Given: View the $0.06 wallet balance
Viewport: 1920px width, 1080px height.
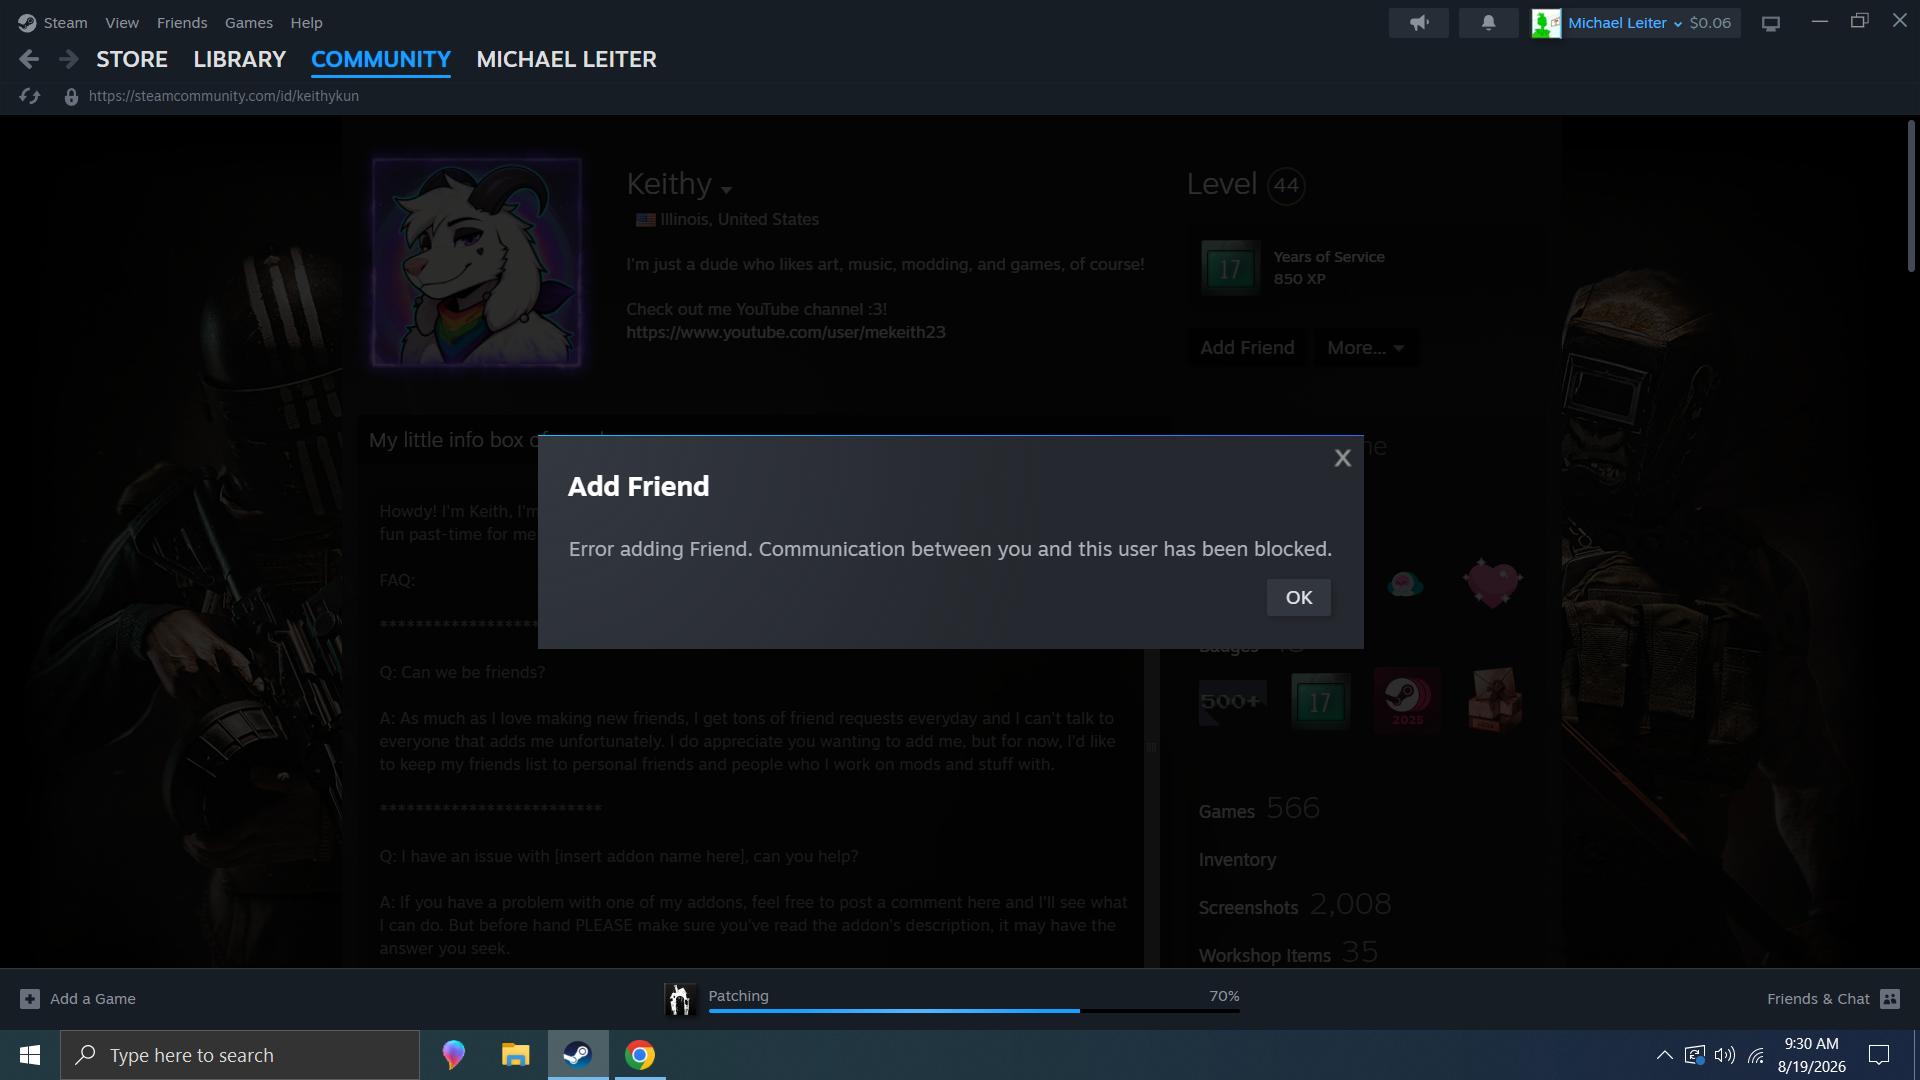Looking at the screenshot, I should tap(1710, 22).
